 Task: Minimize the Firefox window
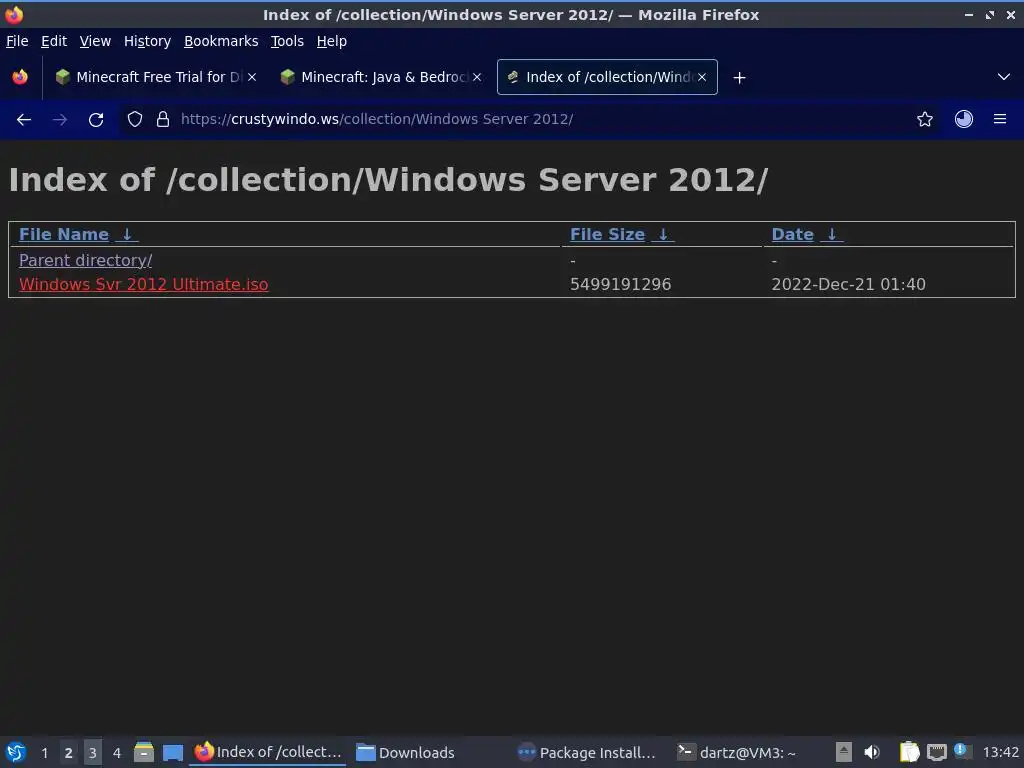click(969, 14)
